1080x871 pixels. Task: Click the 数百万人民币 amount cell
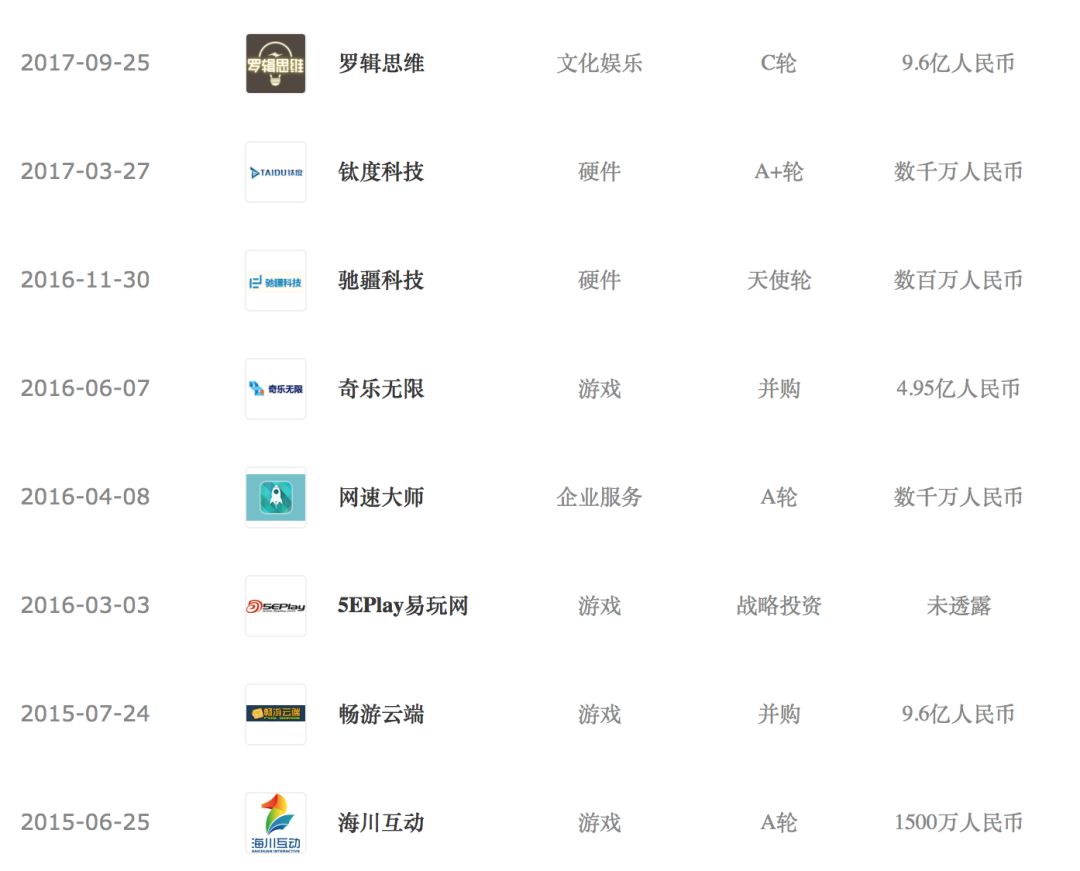coord(958,280)
